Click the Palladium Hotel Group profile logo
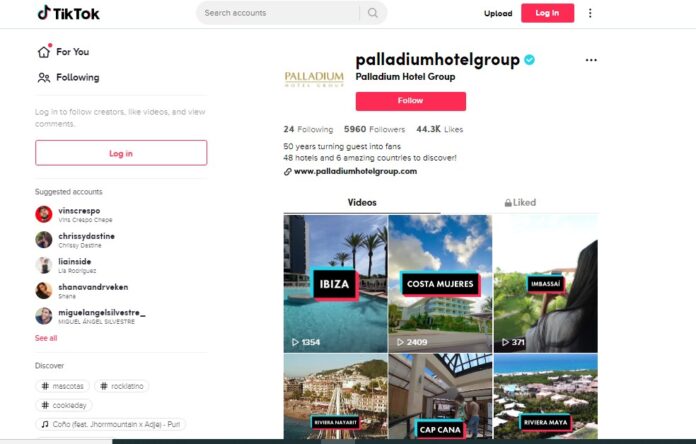The image size is (696, 444). point(314,79)
